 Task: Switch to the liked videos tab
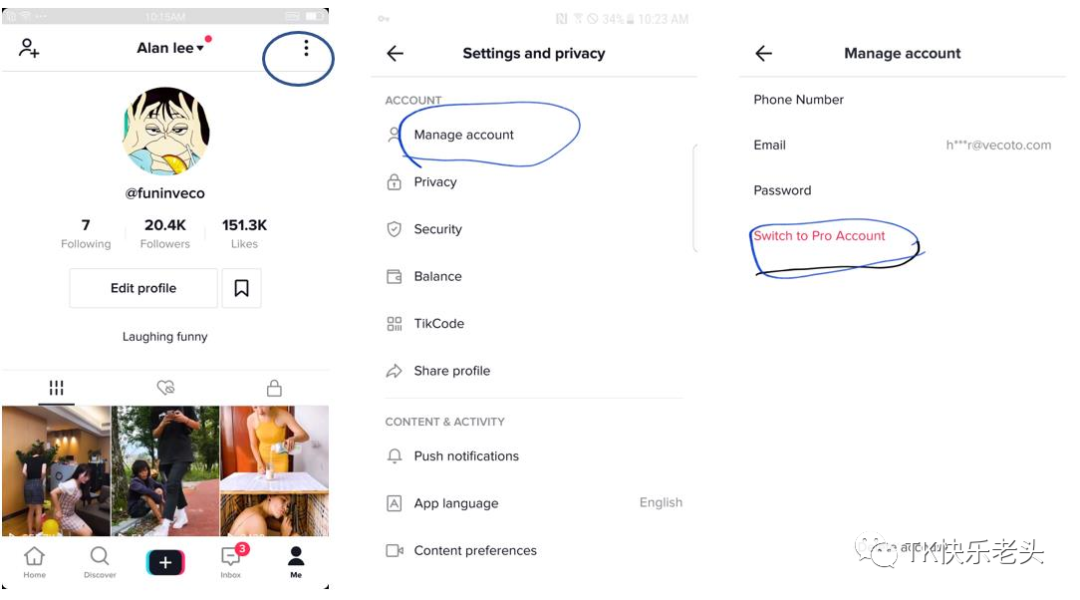(x=165, y=388)
